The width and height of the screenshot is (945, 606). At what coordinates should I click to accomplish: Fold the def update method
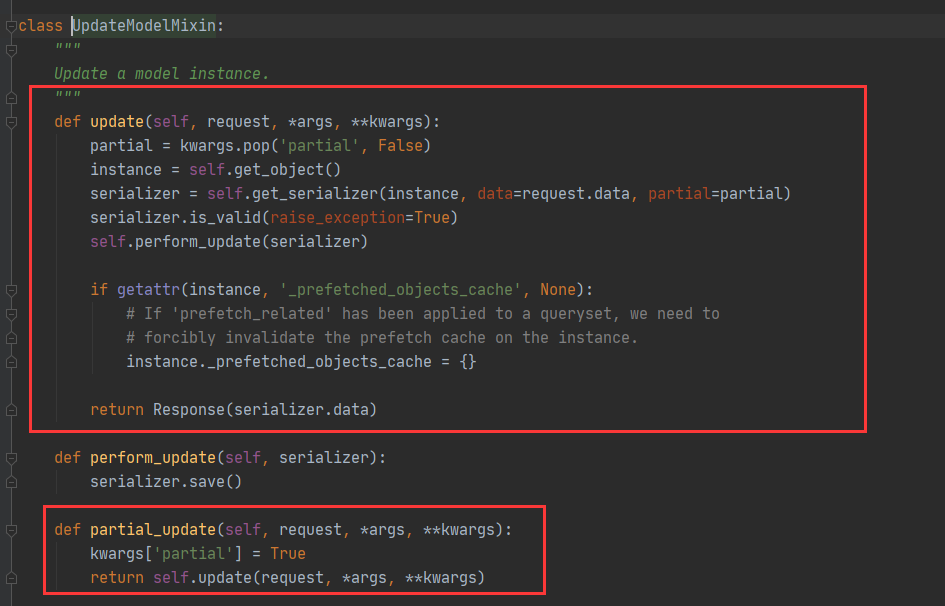tap(11, 122)
